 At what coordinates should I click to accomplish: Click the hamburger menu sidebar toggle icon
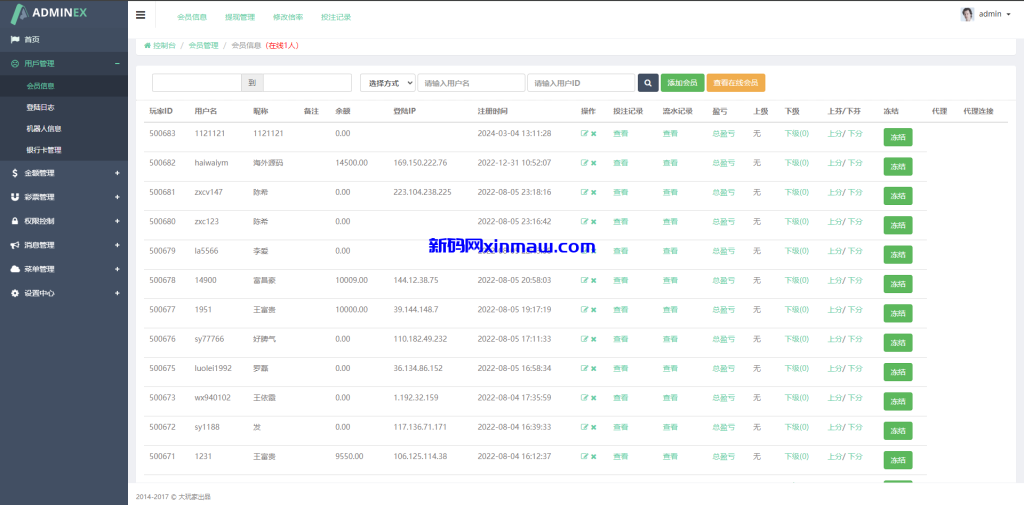coord(140,15)
